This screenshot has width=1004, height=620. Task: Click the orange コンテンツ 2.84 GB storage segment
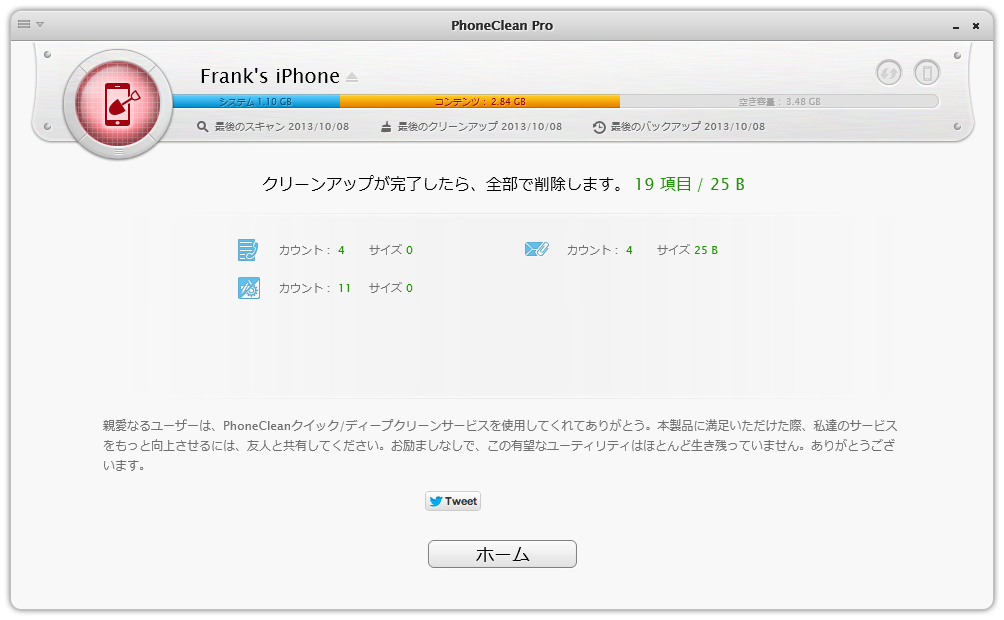click(x=480, y=101)
